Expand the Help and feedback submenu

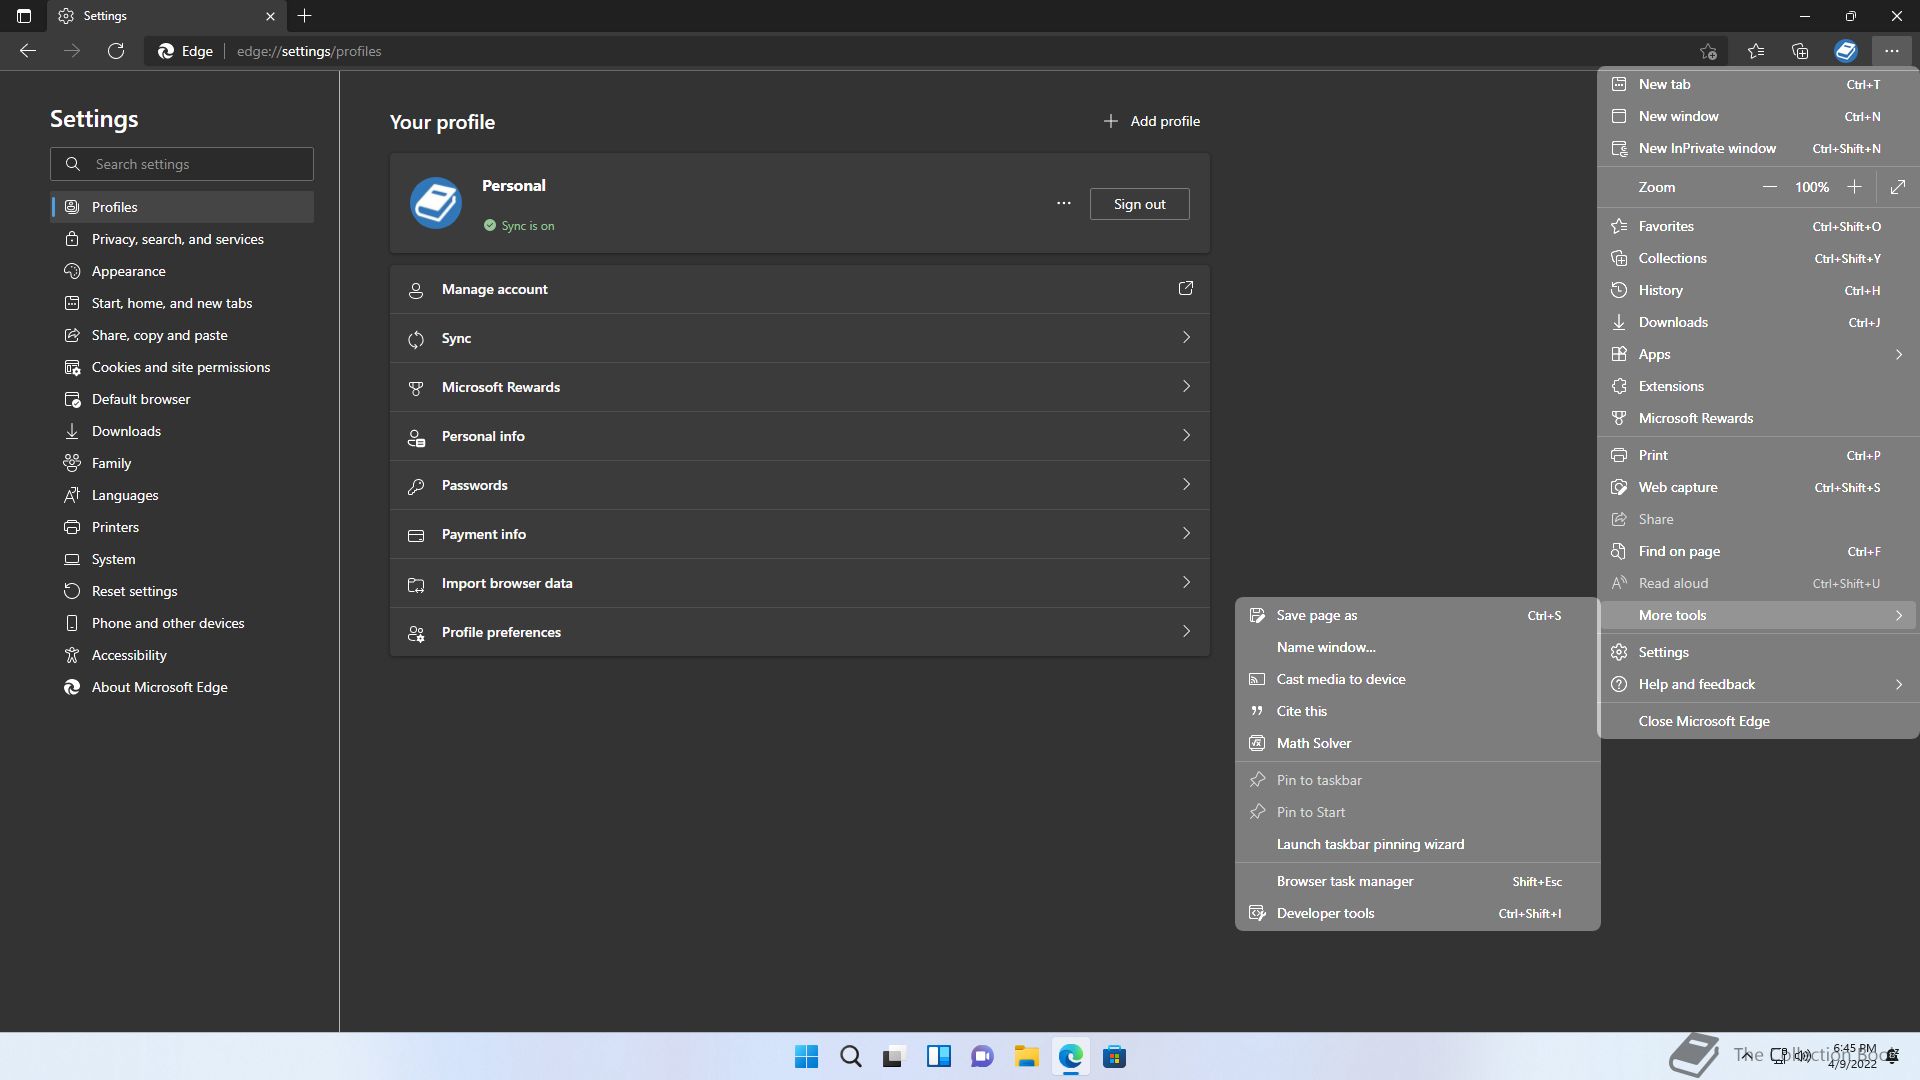[x=1758, y=684]
